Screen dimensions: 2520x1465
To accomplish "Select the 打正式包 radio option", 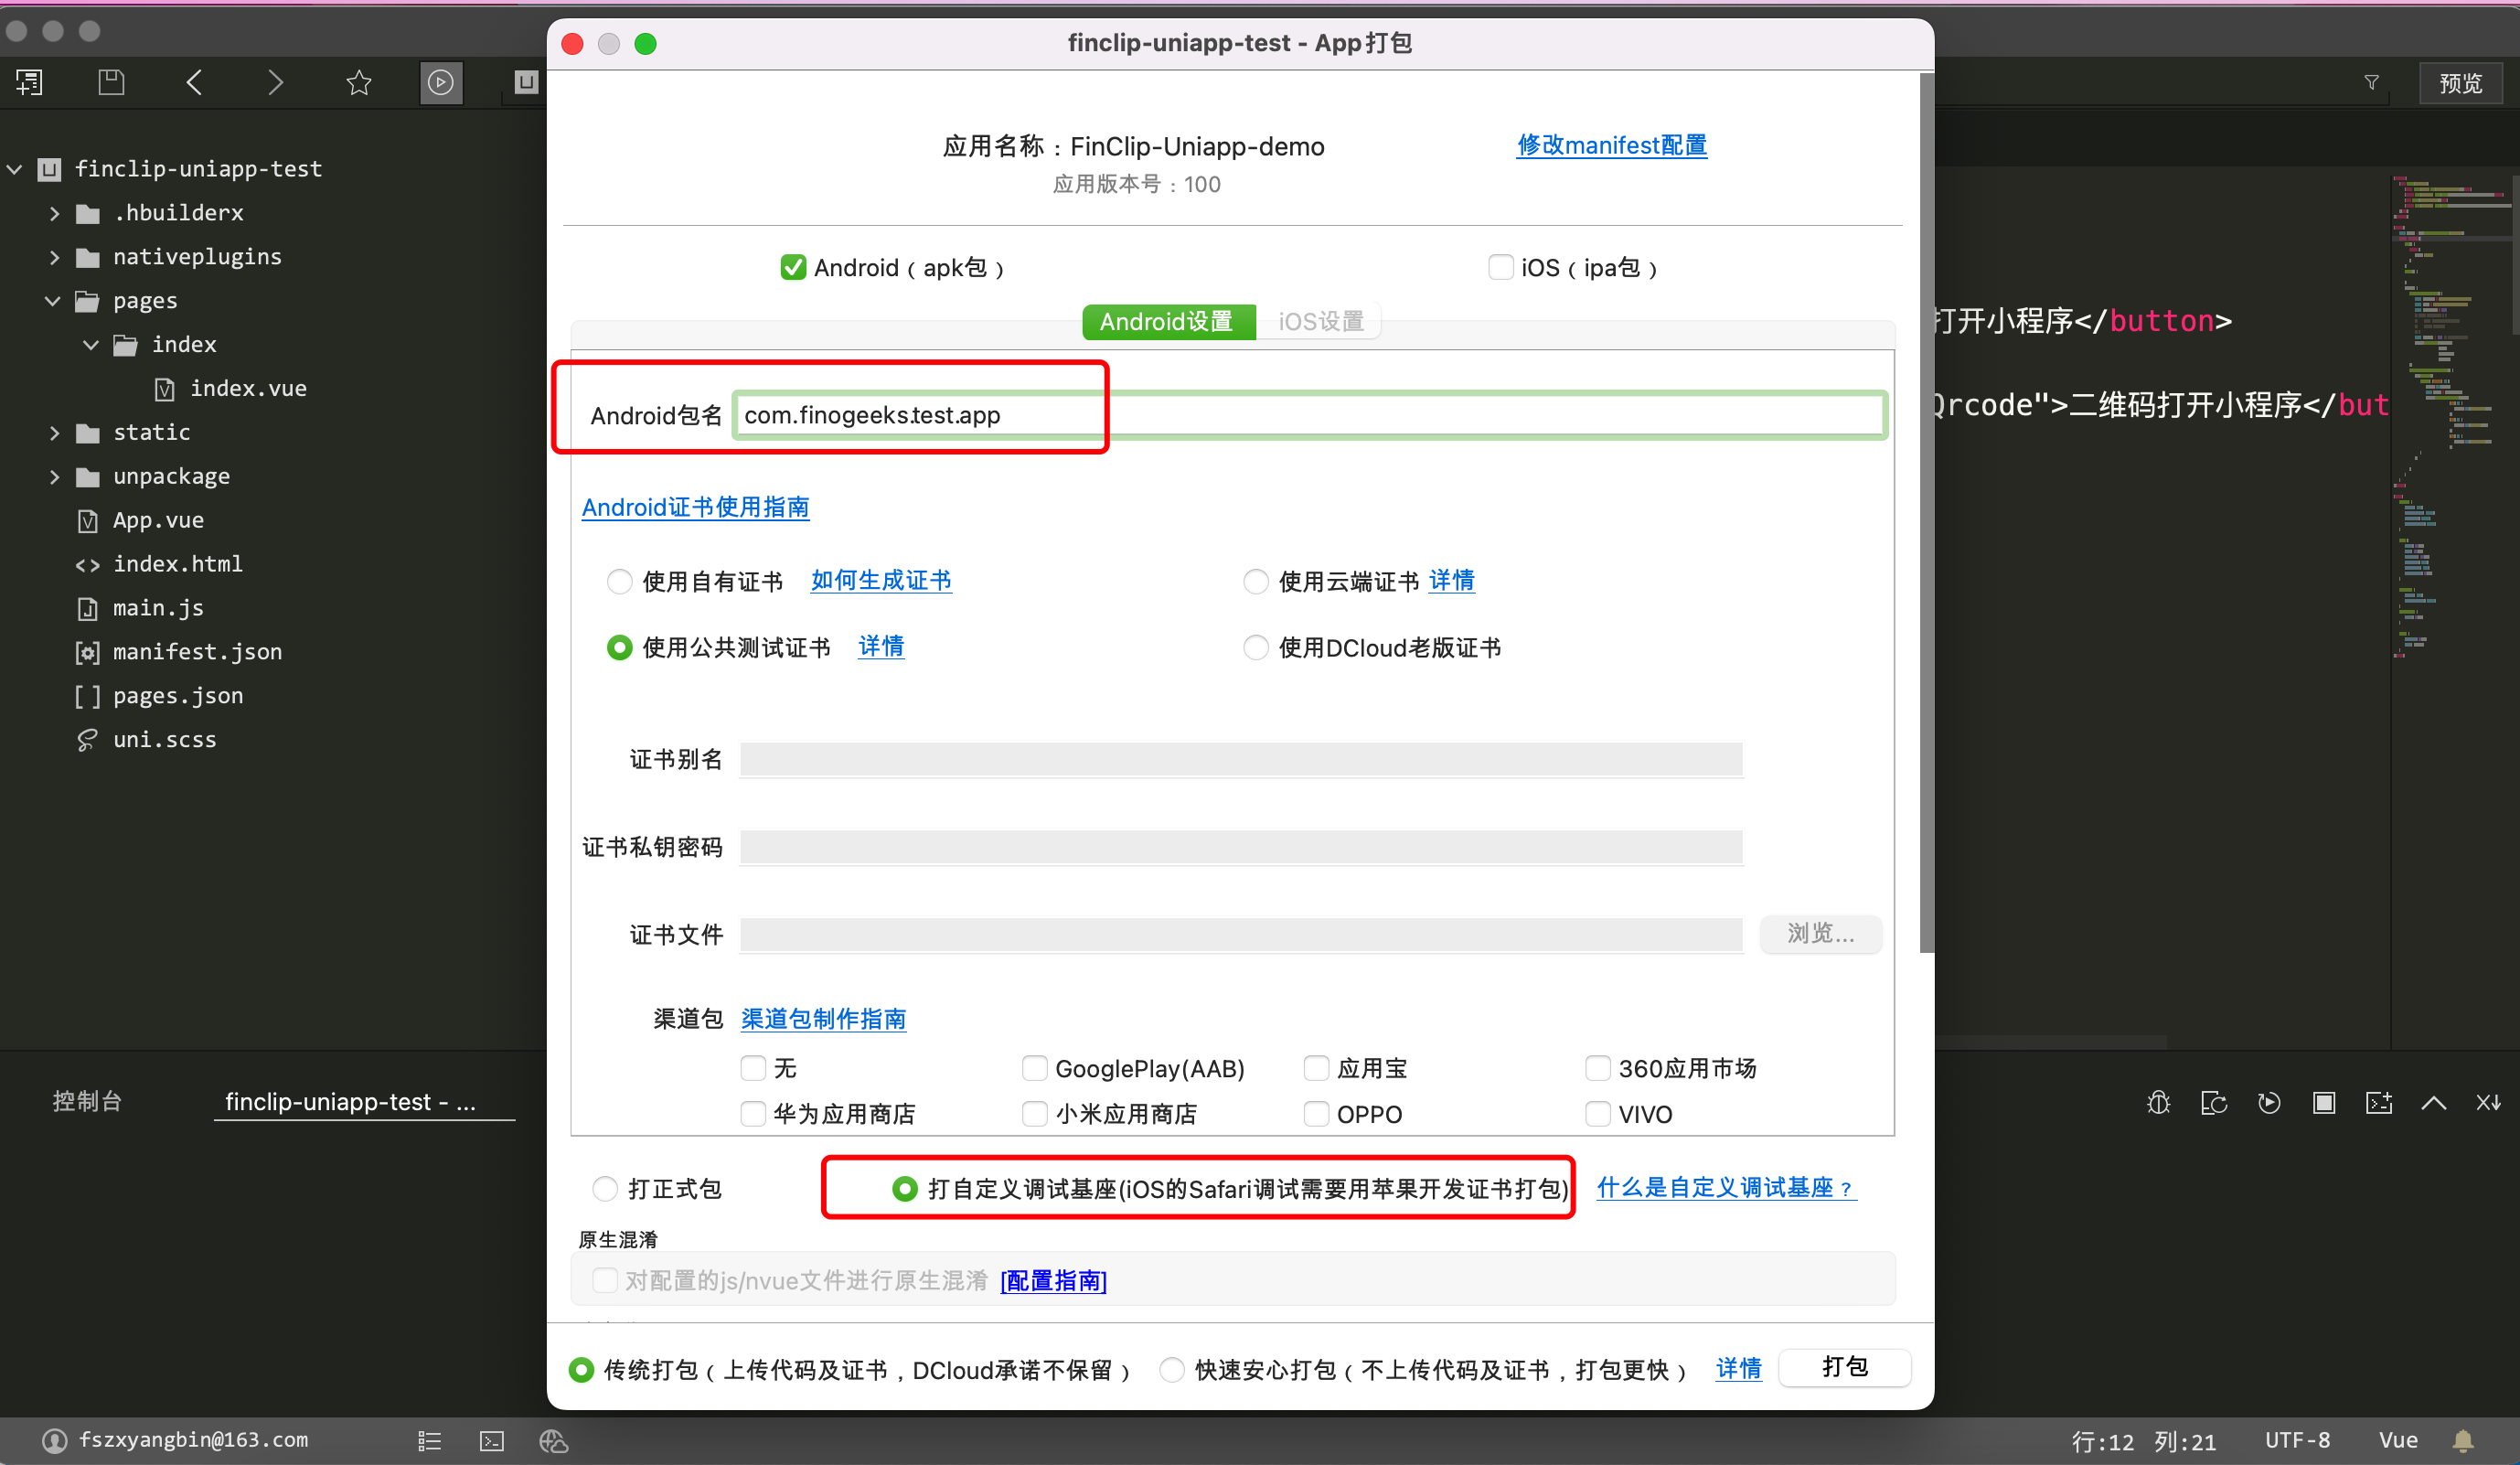I will (x=605, y=1188).
